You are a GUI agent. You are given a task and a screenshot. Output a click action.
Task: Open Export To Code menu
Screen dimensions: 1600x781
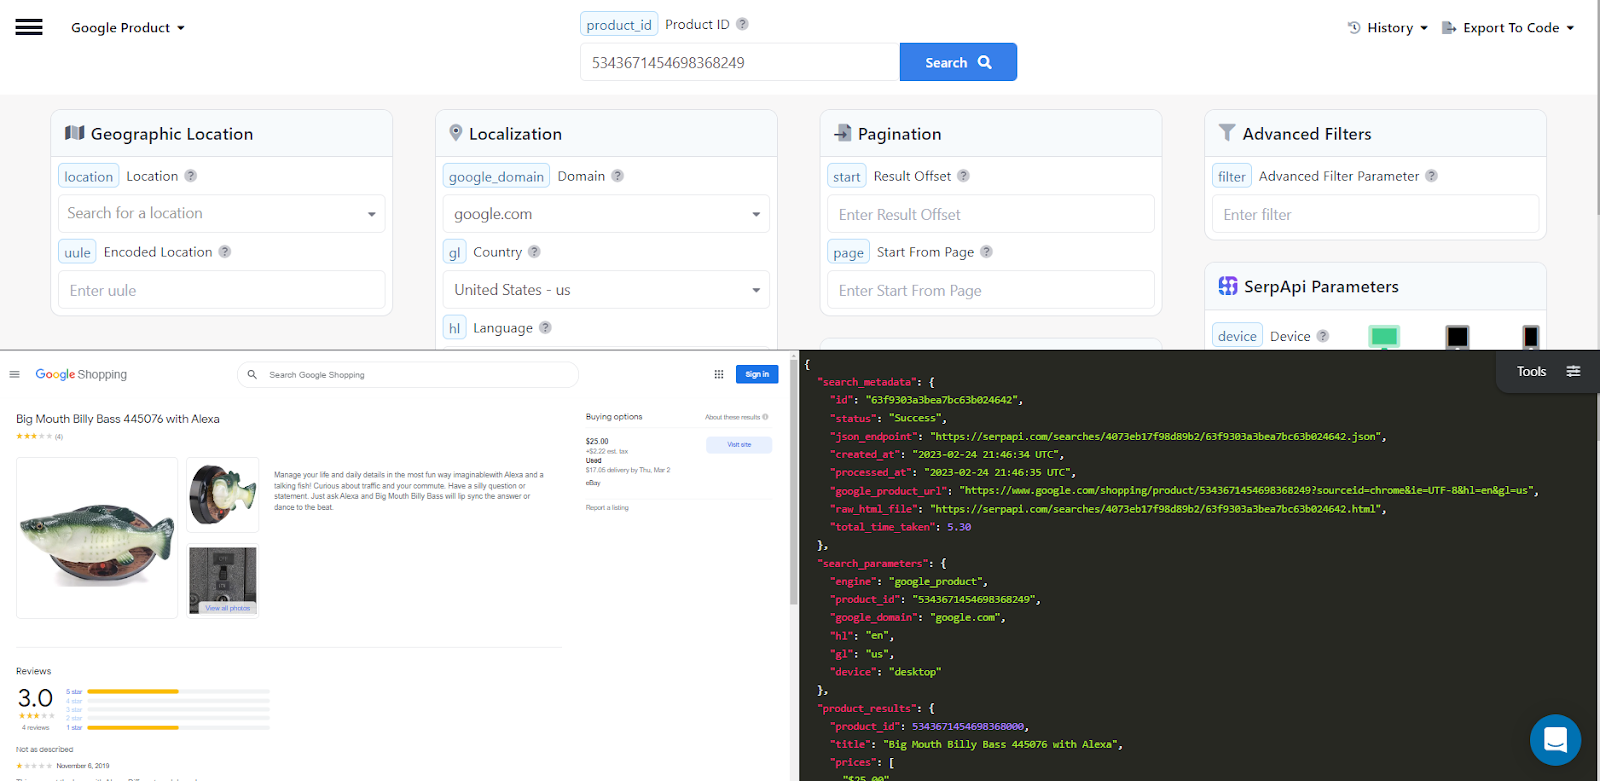coord(1508,28)
